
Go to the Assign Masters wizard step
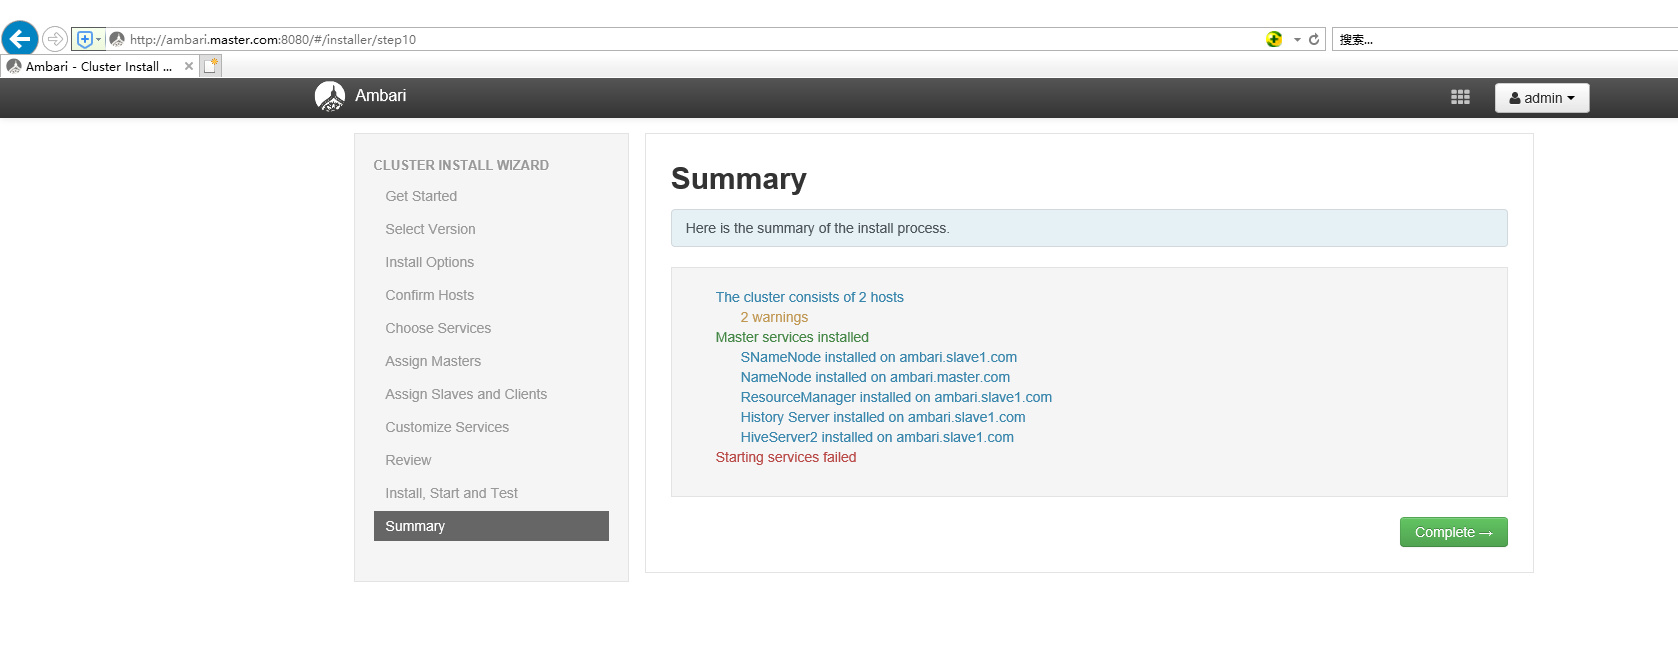[433, 361]
